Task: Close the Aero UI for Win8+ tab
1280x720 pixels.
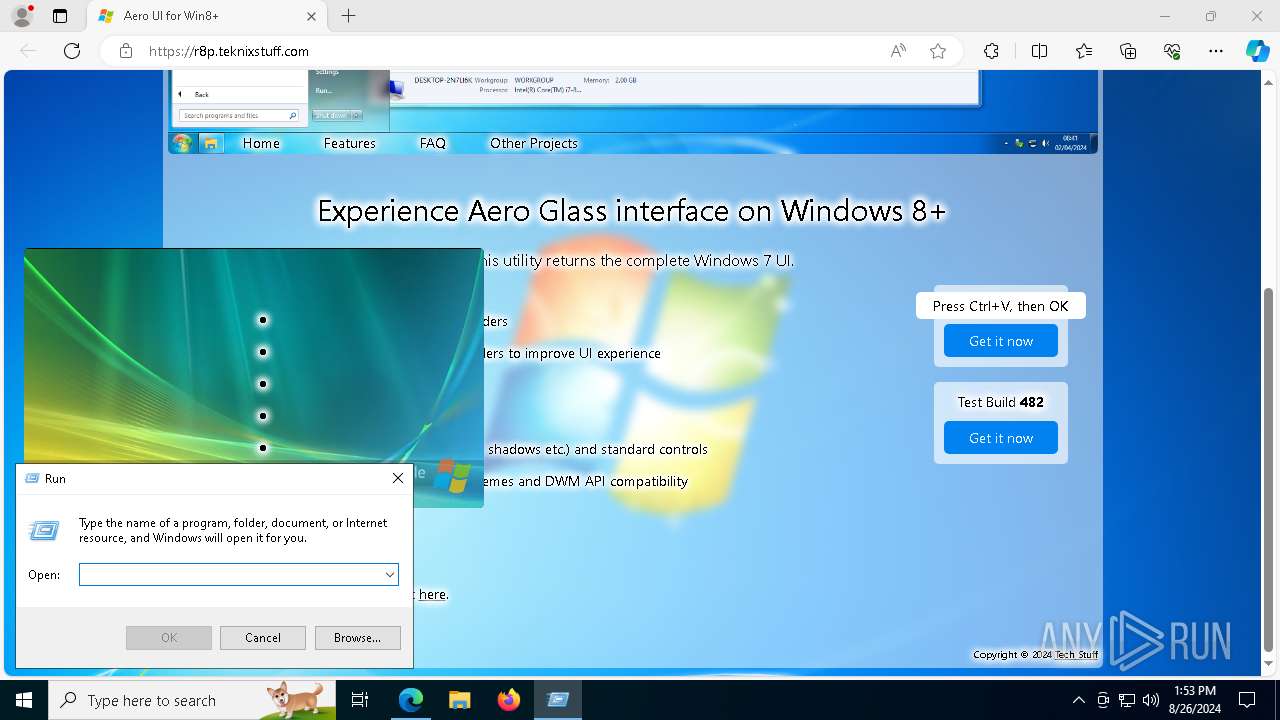Action: click(311, 16)
